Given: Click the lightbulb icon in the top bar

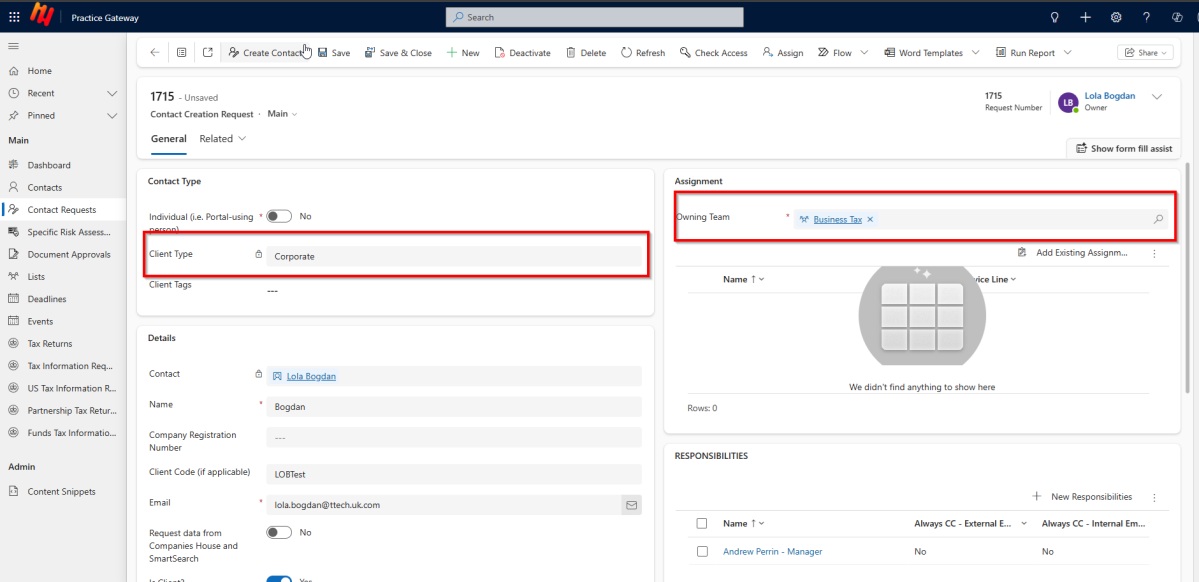Looking at the screenshot, I should click(1055, 17).
